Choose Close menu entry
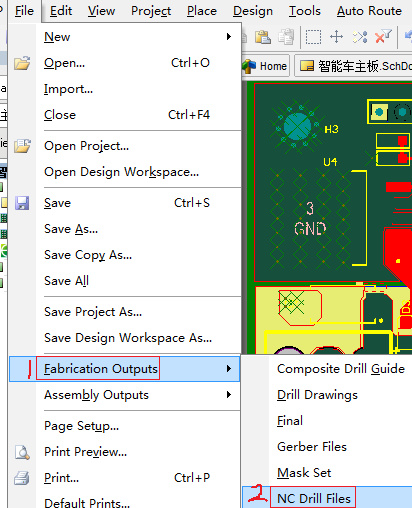 click(125, 115)
